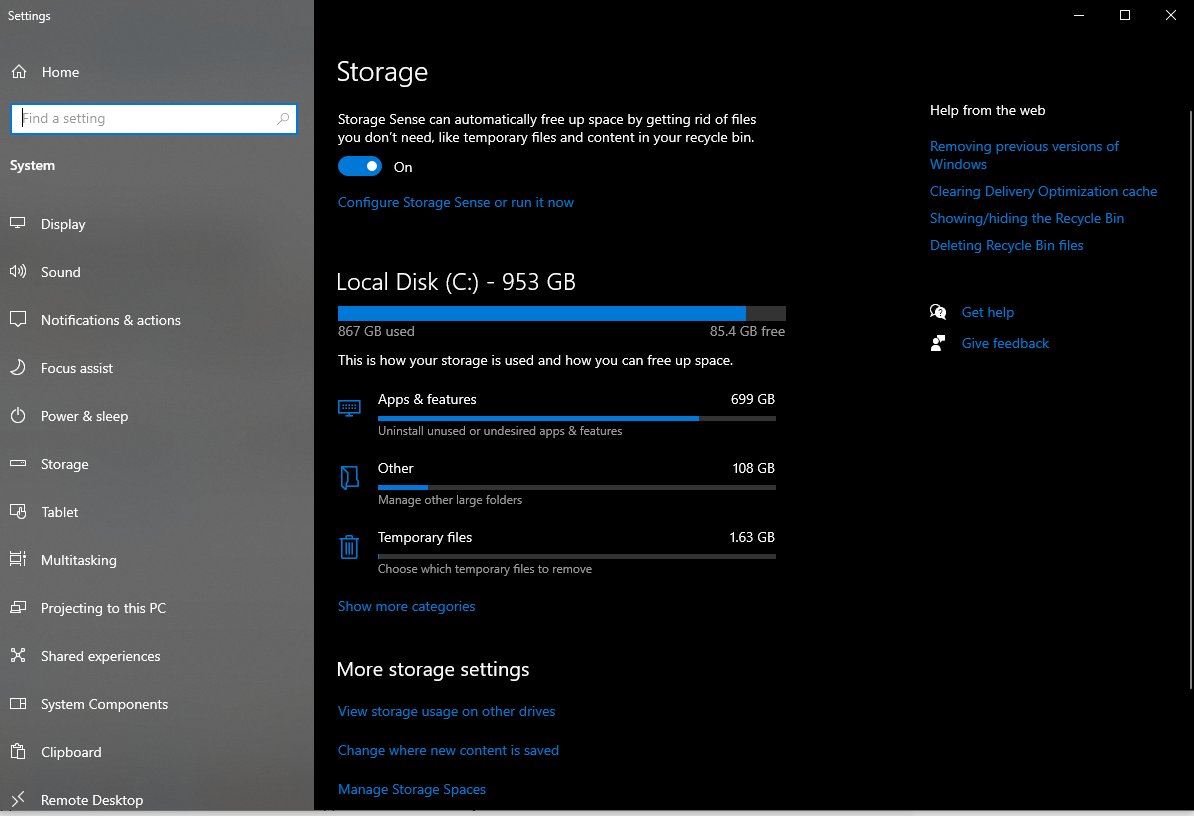Select the Display icon in the sidebar
Screen dimensions: 1194x816
18,224
